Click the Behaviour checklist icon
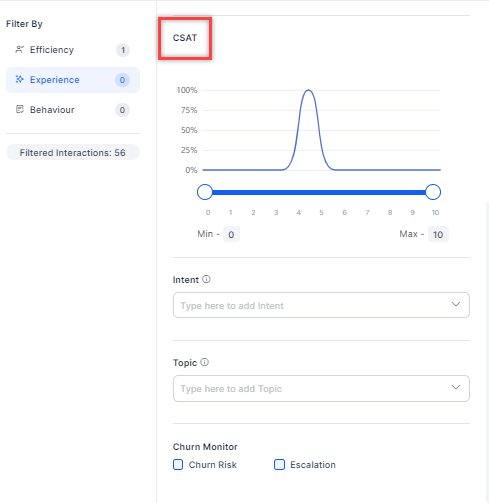This screenshot has width=489, height=503. [20, 109]
